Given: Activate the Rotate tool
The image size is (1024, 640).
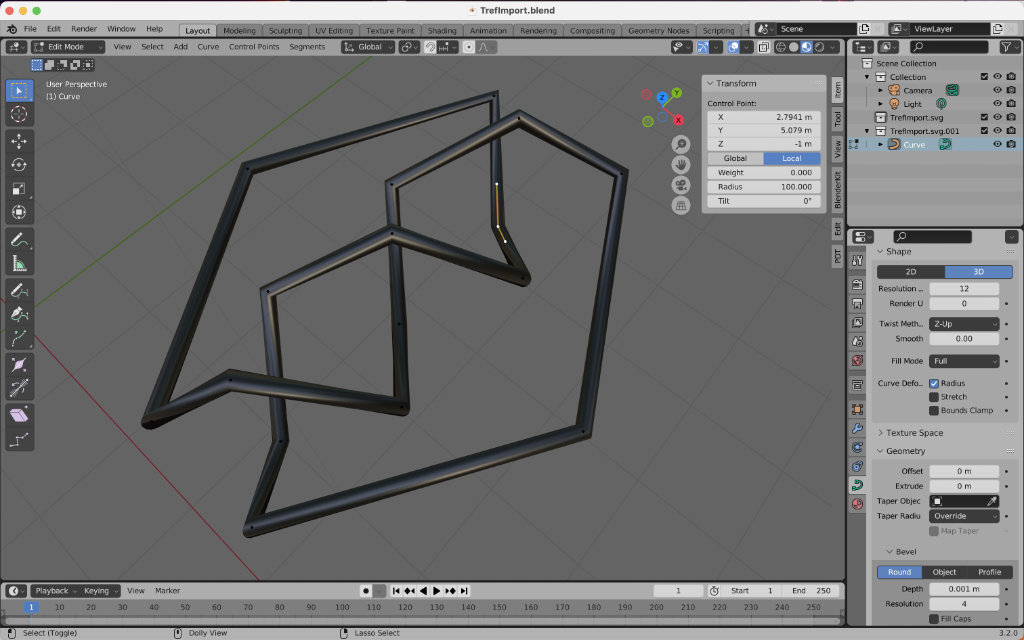Looking at the screenshot, I should 19,164.
